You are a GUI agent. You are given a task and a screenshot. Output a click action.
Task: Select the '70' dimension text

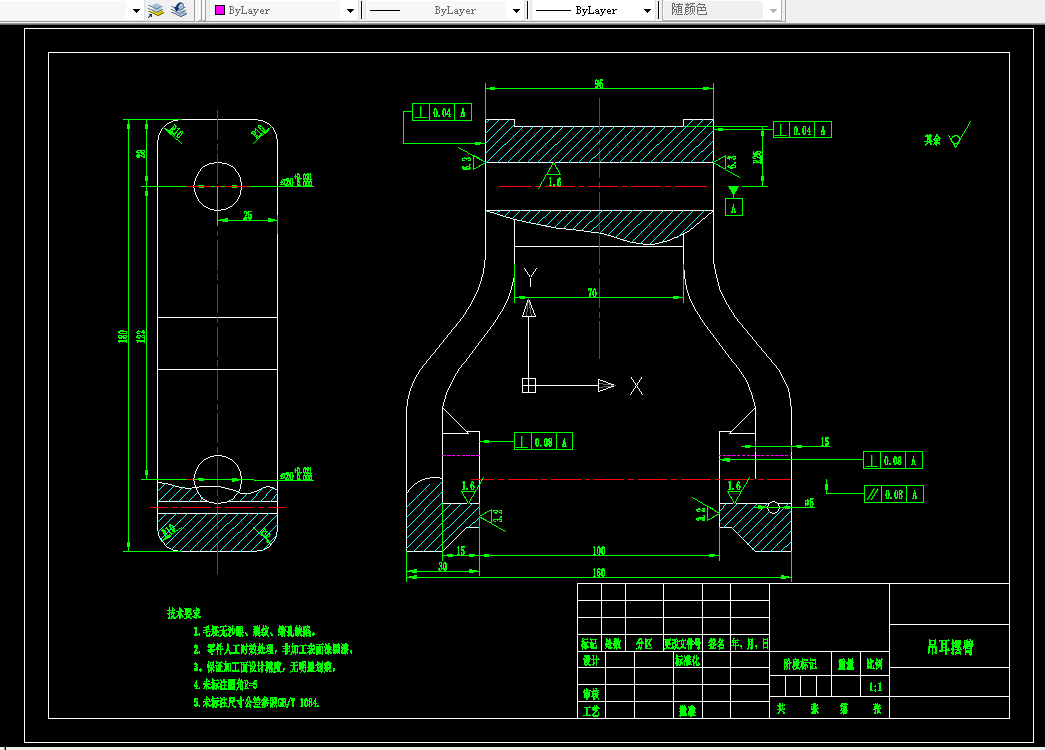tap(592, 293)
